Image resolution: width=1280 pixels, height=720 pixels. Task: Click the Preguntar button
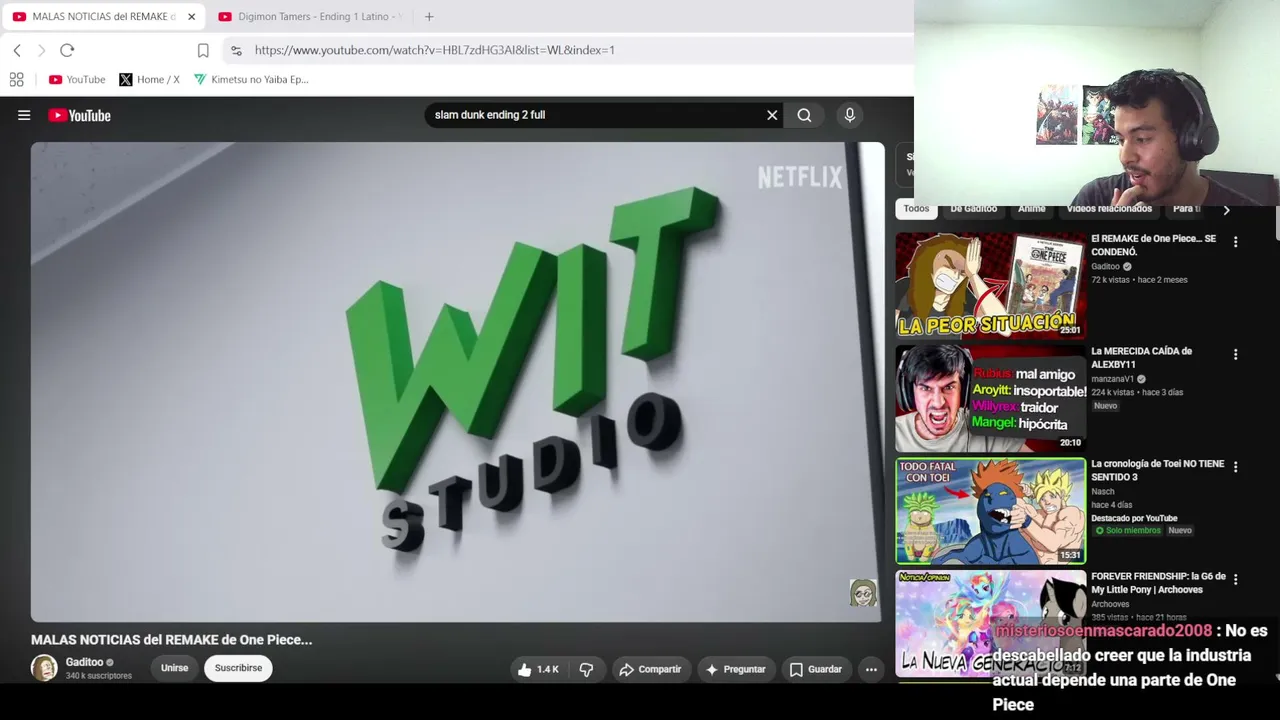click(x=735, y=669)
